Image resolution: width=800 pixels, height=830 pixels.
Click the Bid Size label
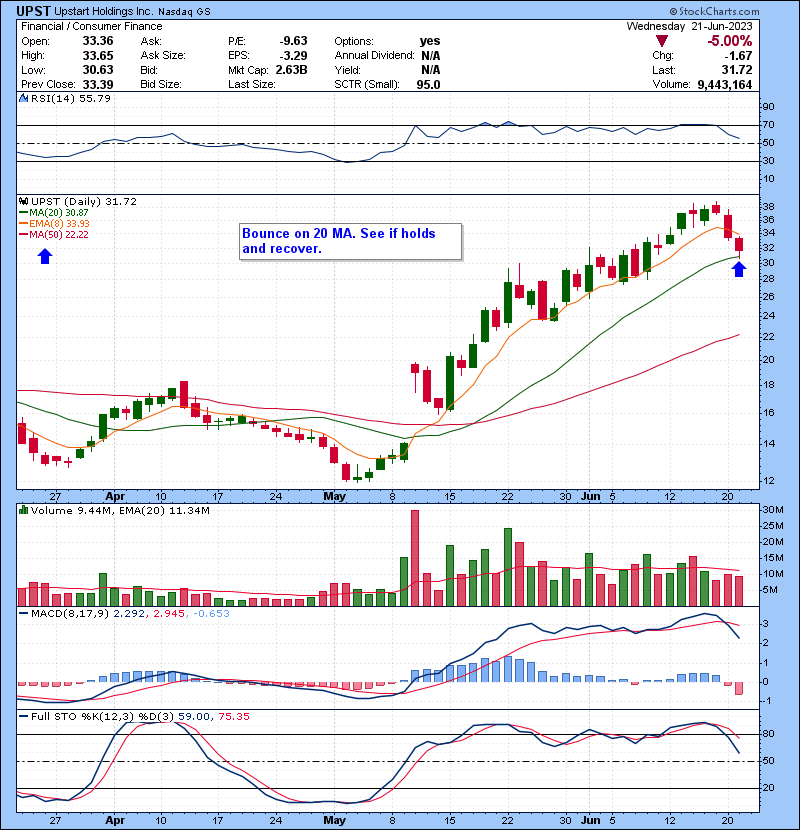click(x=161, y=84)
